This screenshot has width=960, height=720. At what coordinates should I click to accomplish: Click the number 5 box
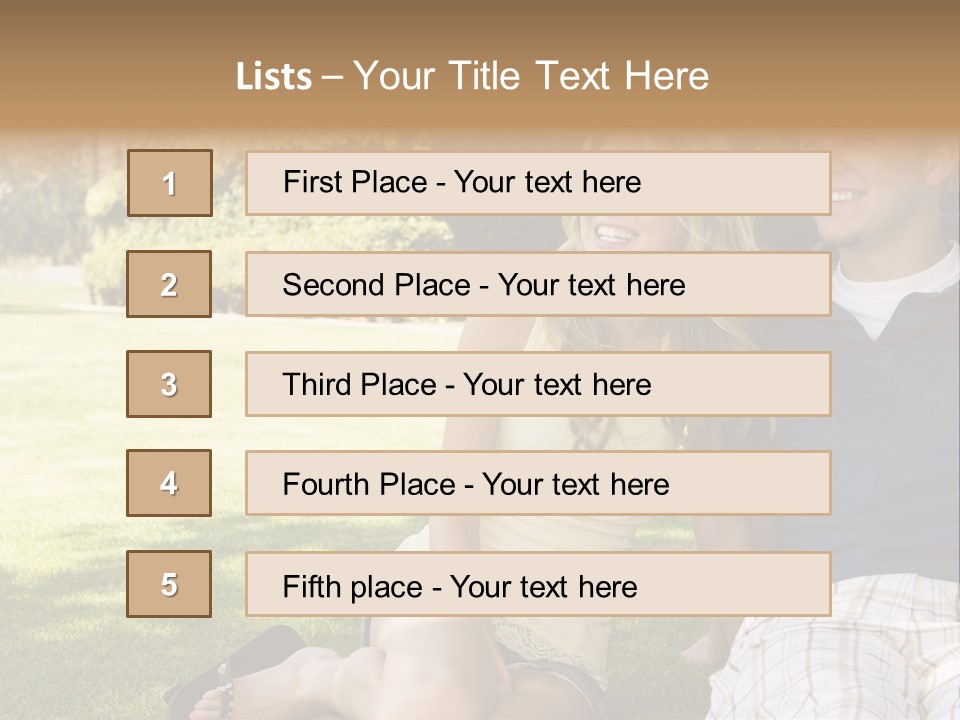coord(169,584)
